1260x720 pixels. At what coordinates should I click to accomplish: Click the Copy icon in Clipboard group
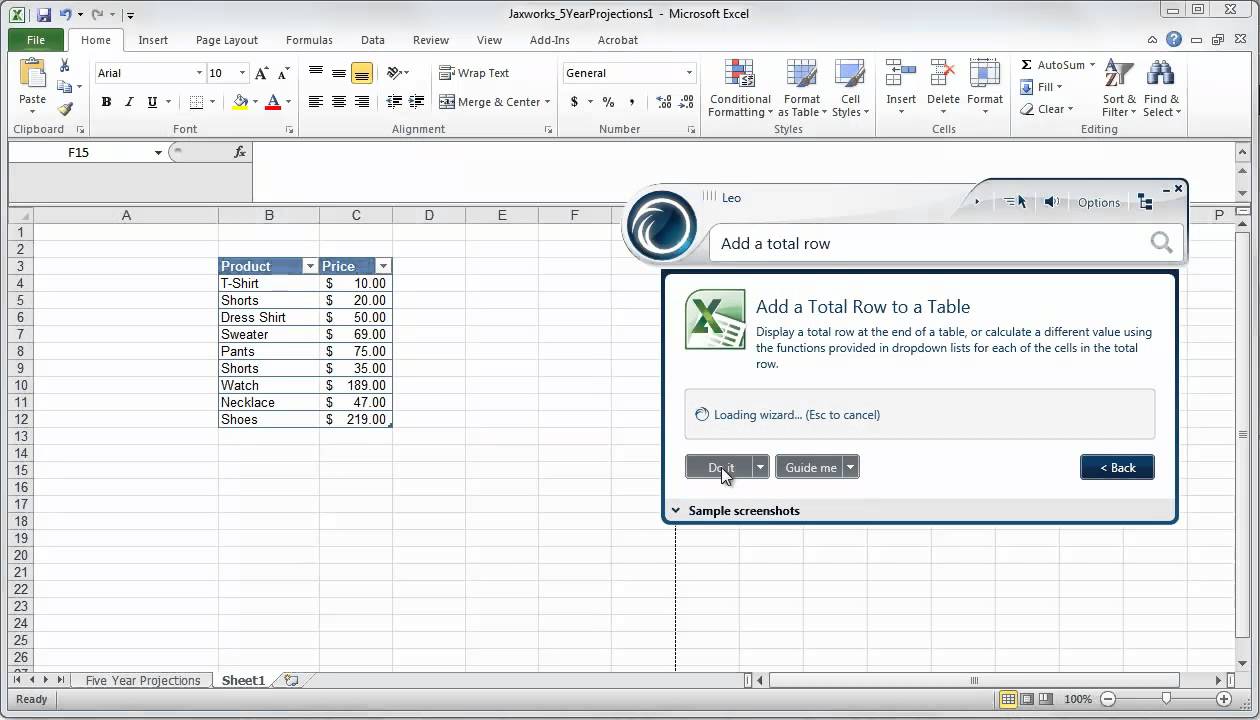click(65, 87)
